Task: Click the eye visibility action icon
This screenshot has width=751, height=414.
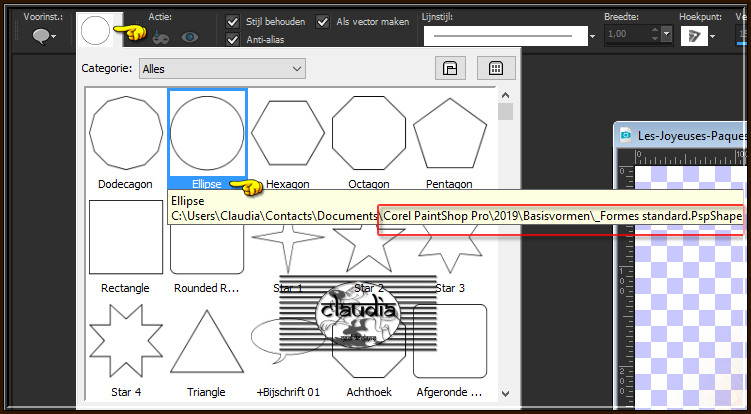Action: coord(190,37)
